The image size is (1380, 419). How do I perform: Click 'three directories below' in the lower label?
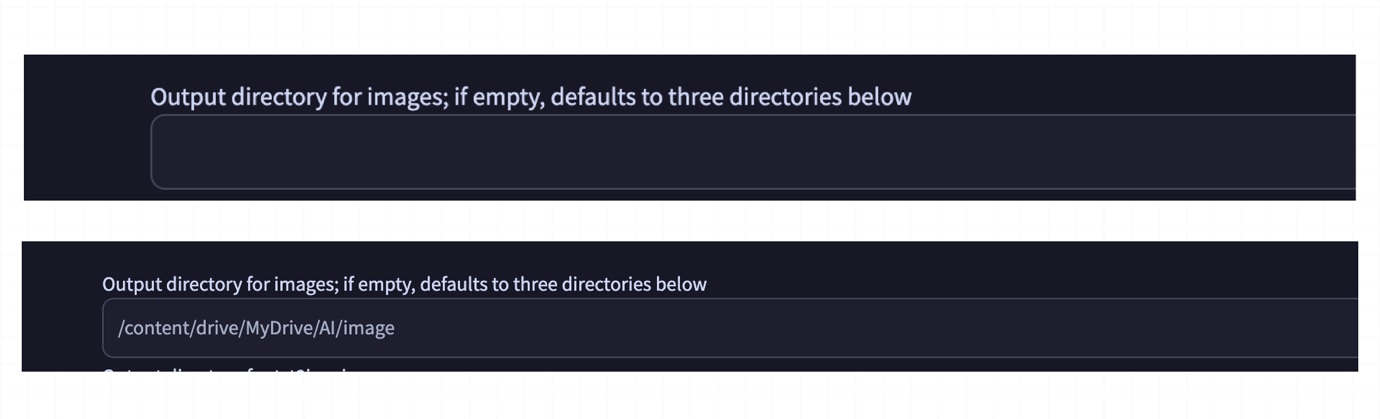click(x=610, y=285)
